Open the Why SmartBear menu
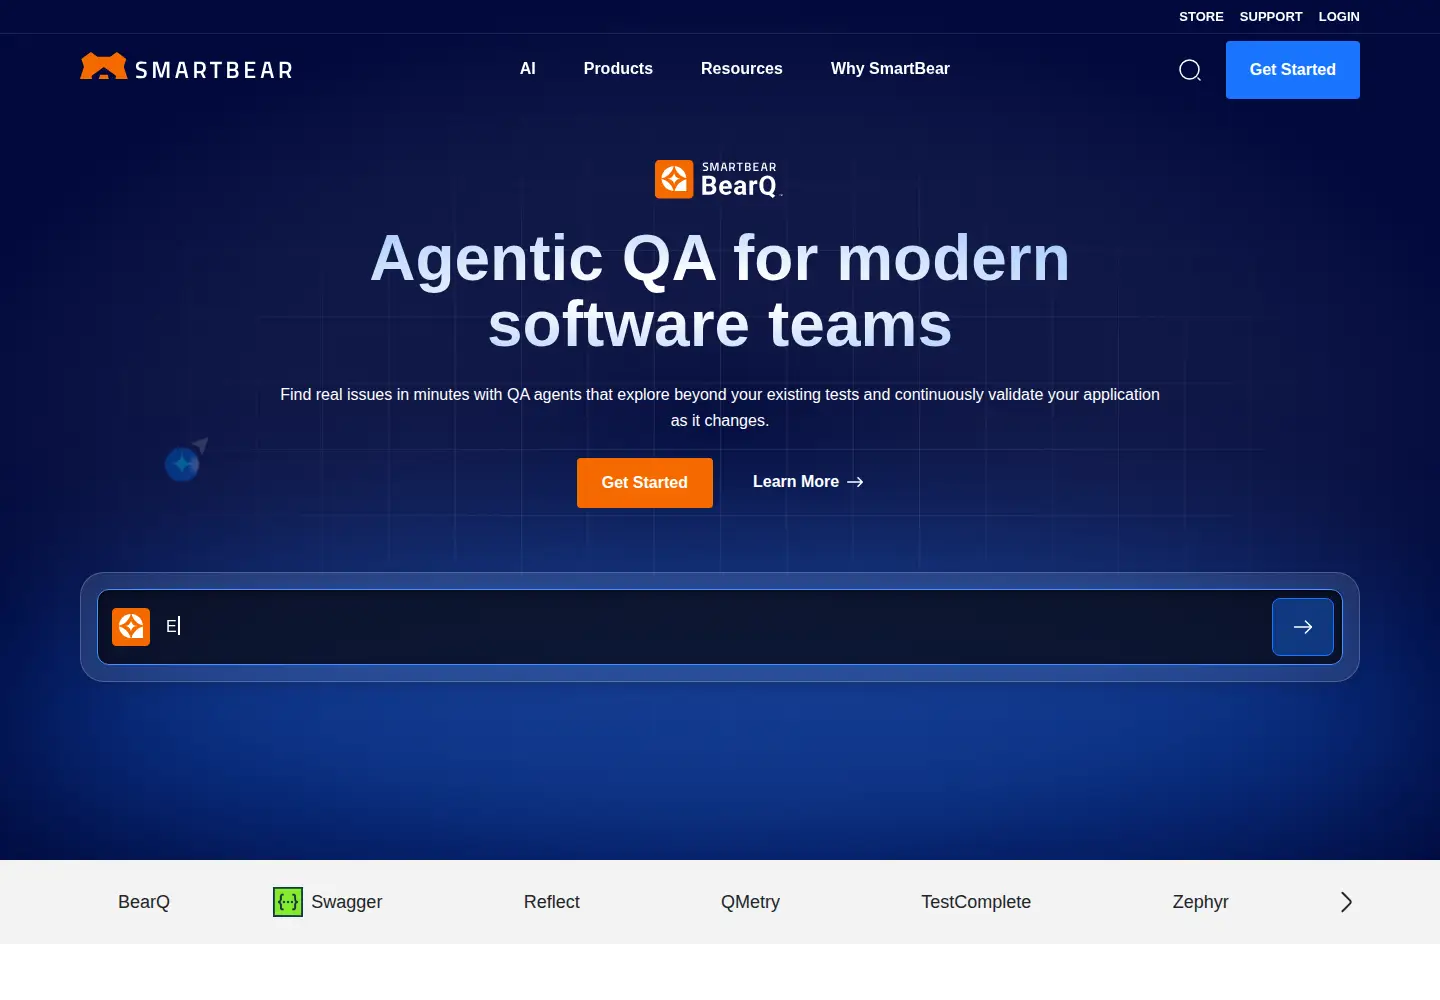Image resolution: width=1440 pixels, height=1000 pixels. [x=890, y=69]
